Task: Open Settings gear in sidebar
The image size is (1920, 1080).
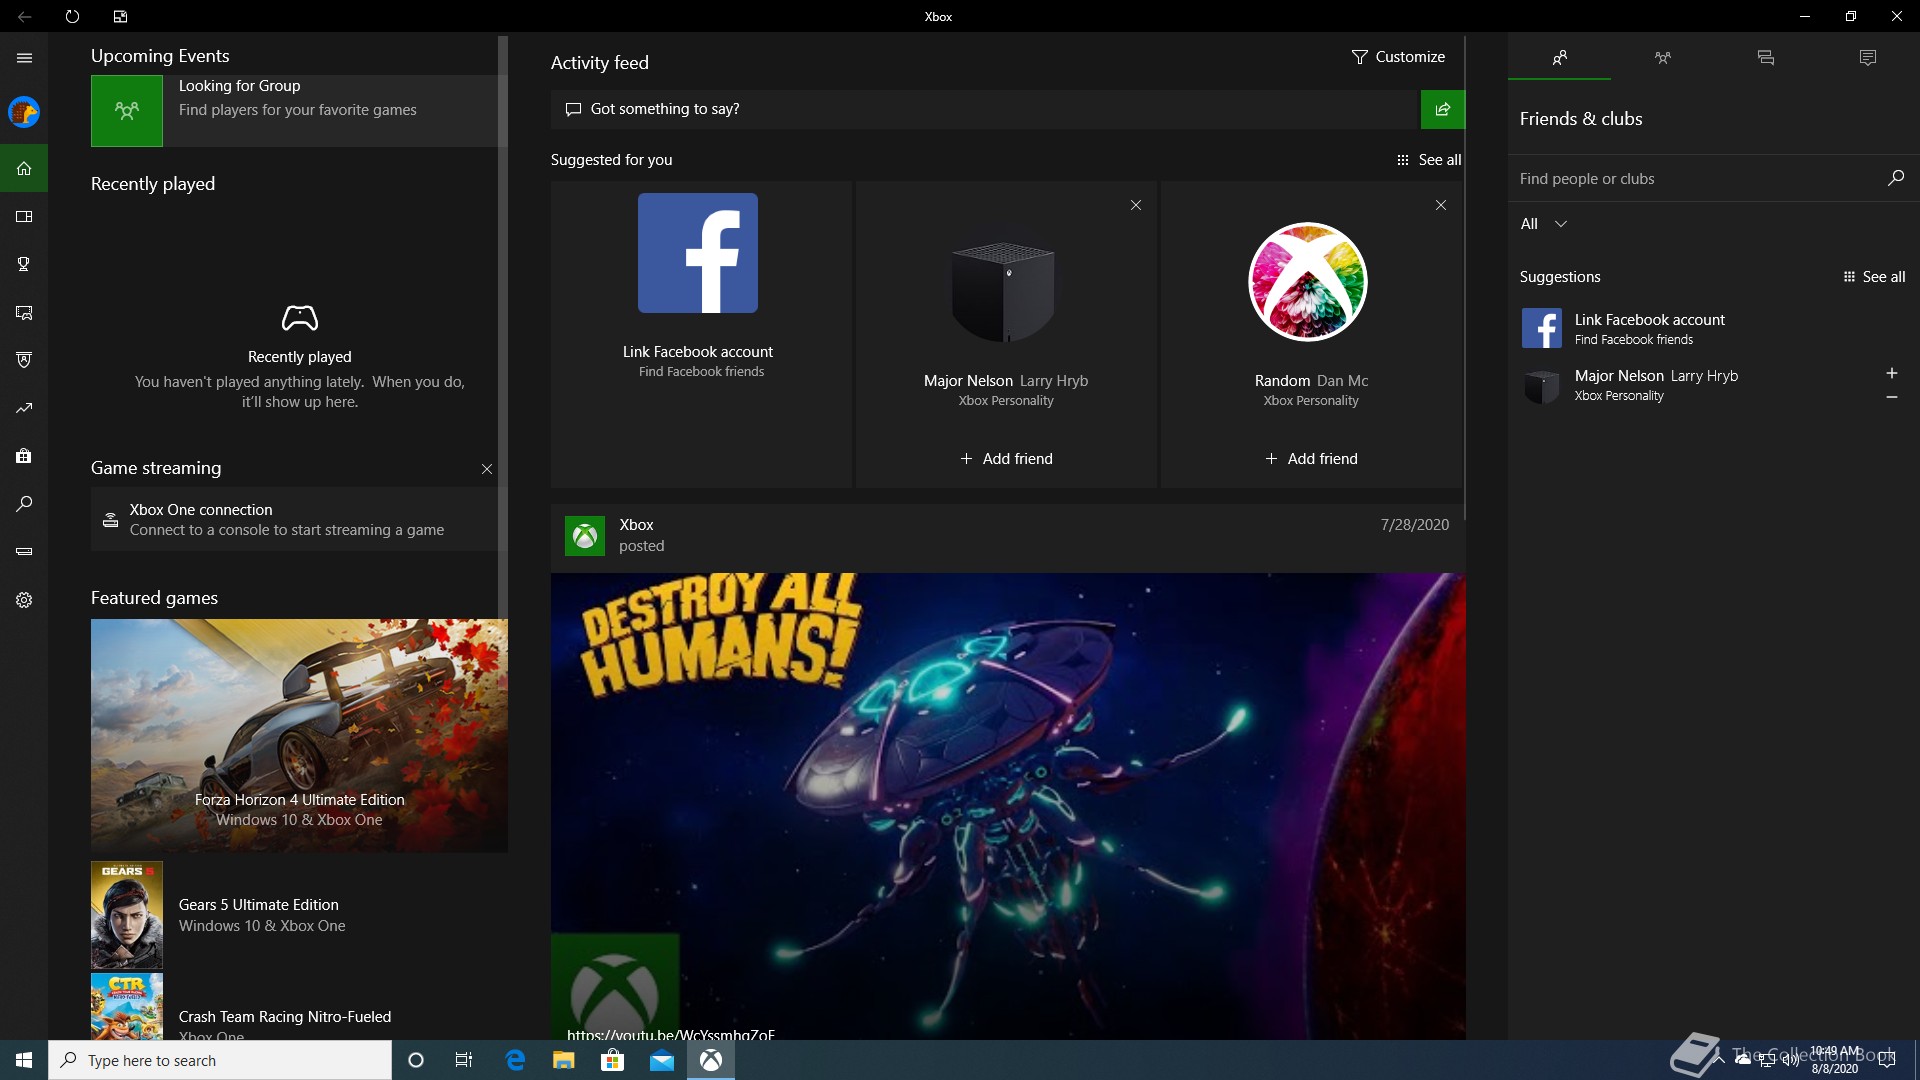Action: tap(24, 600)
